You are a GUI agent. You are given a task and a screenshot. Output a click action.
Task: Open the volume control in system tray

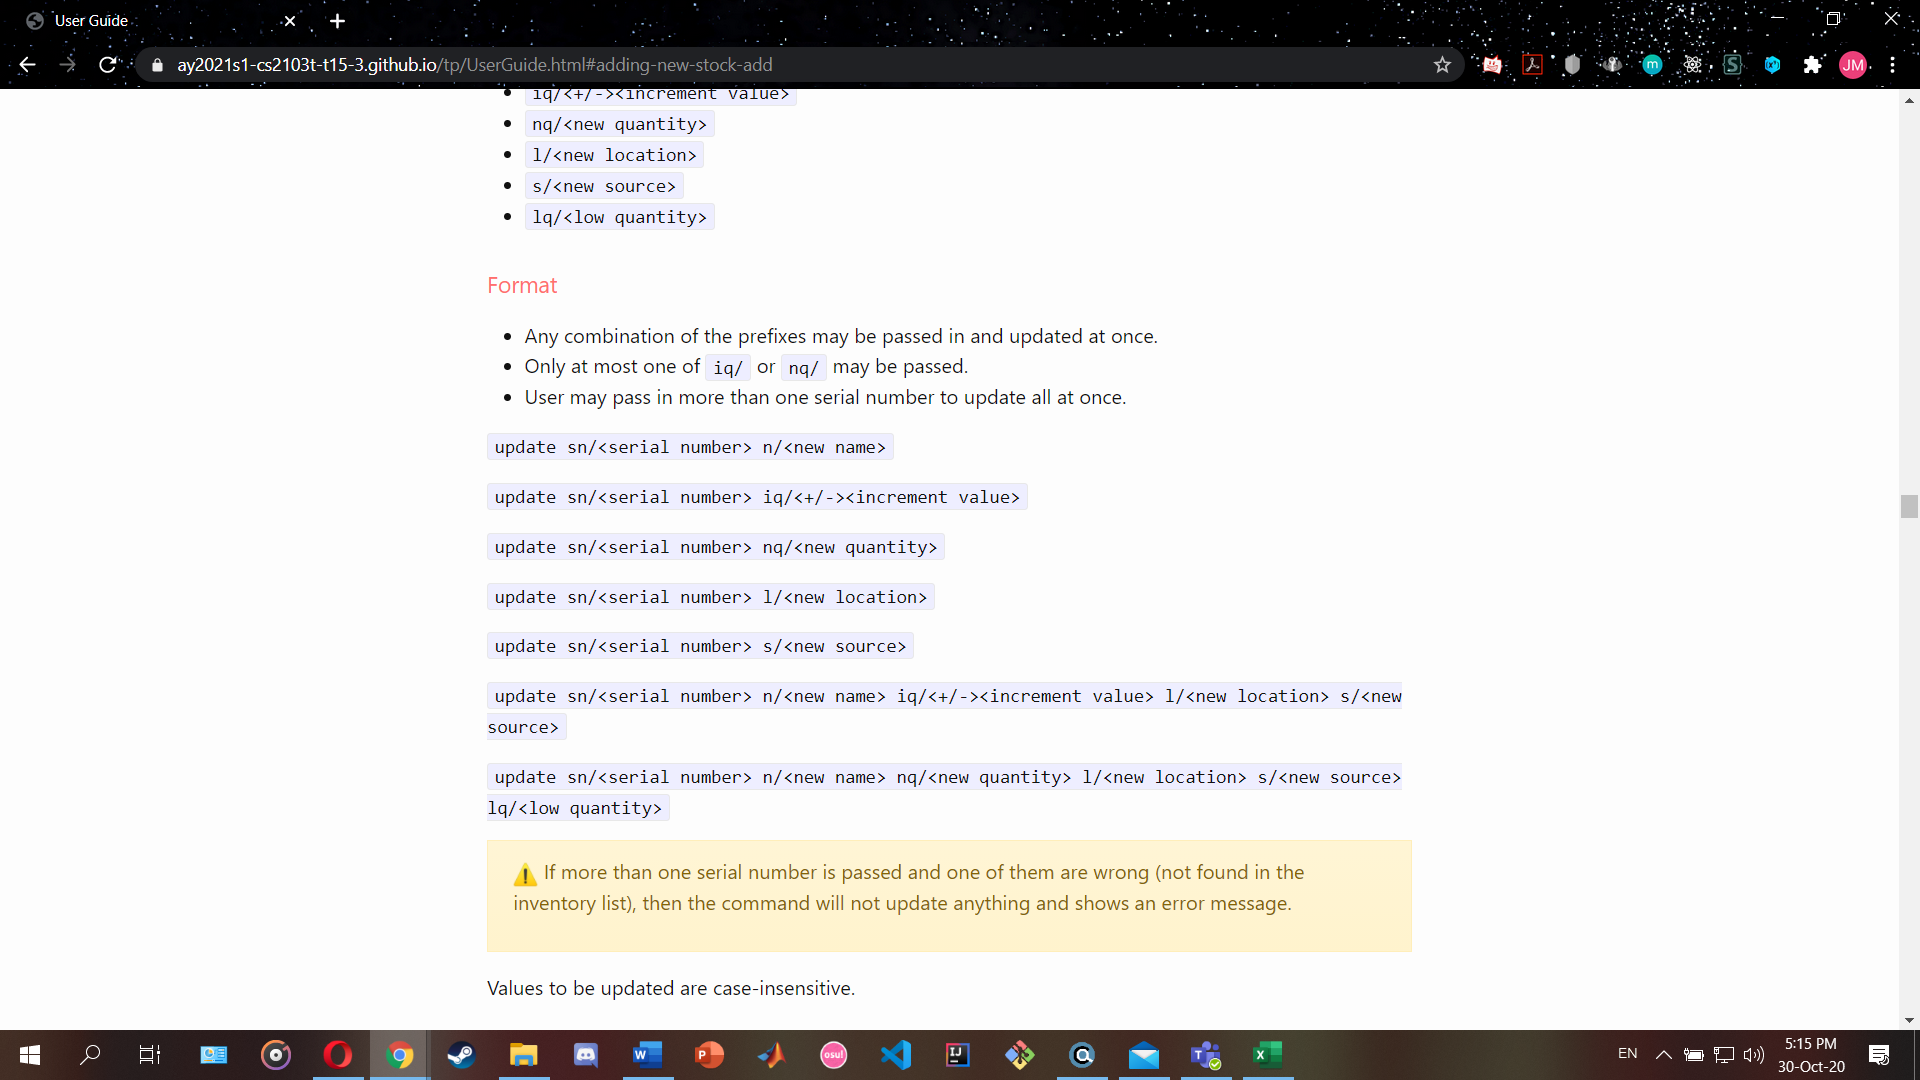(x=1754, y=1055)
